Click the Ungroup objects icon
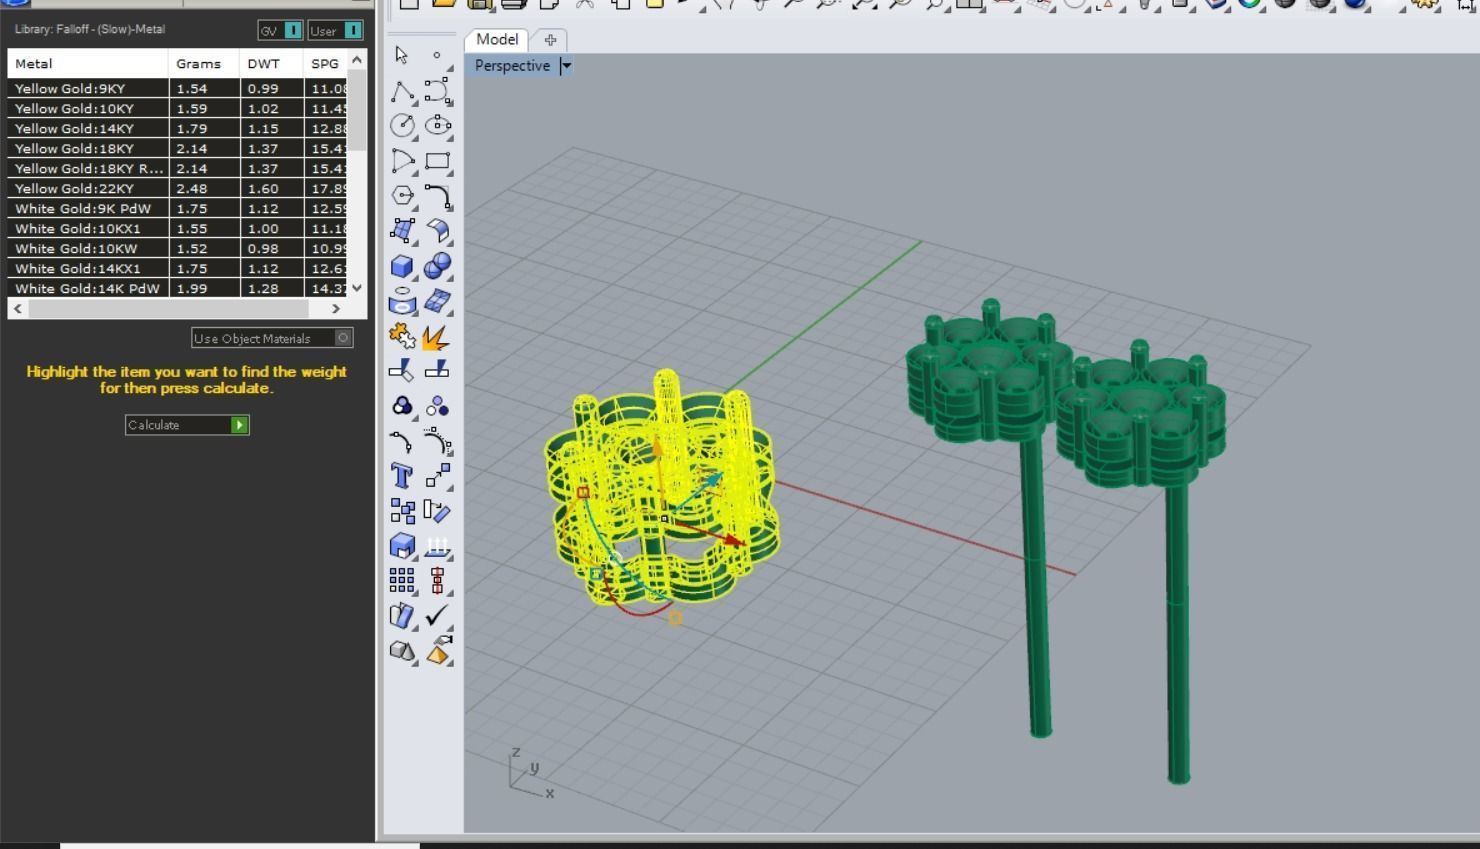The image size is (1480, 849). pyautogui.click(x=437, y=406)
